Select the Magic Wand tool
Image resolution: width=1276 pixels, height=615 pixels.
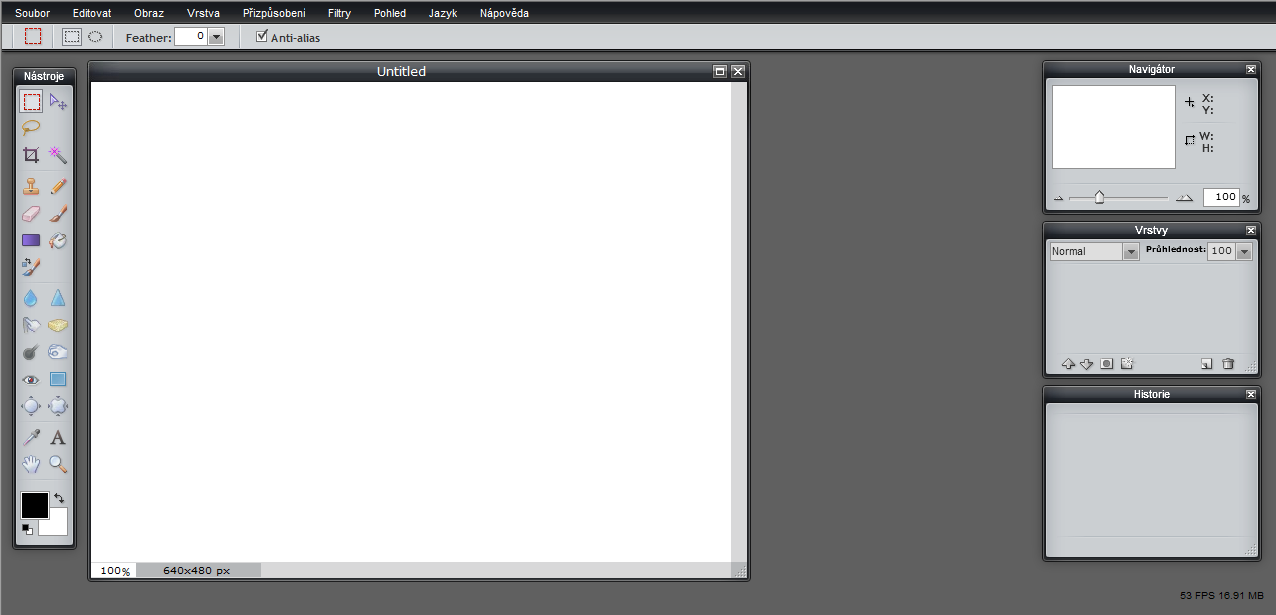58,155
